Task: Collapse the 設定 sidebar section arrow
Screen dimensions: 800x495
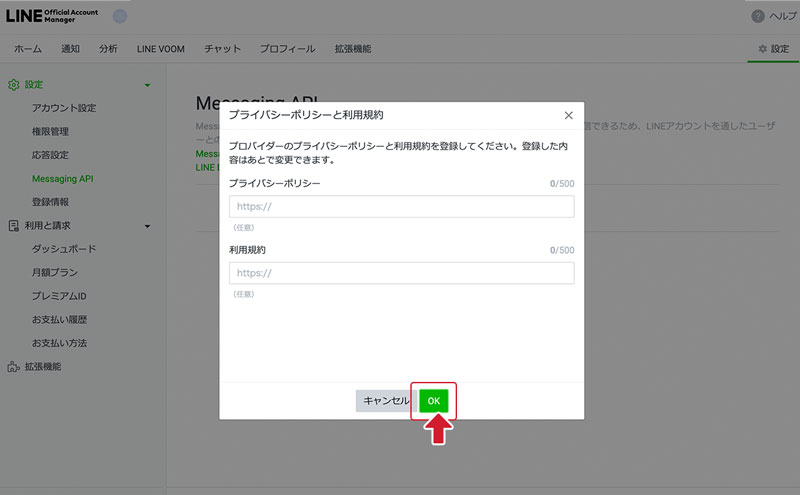Action: click(147, 85)
